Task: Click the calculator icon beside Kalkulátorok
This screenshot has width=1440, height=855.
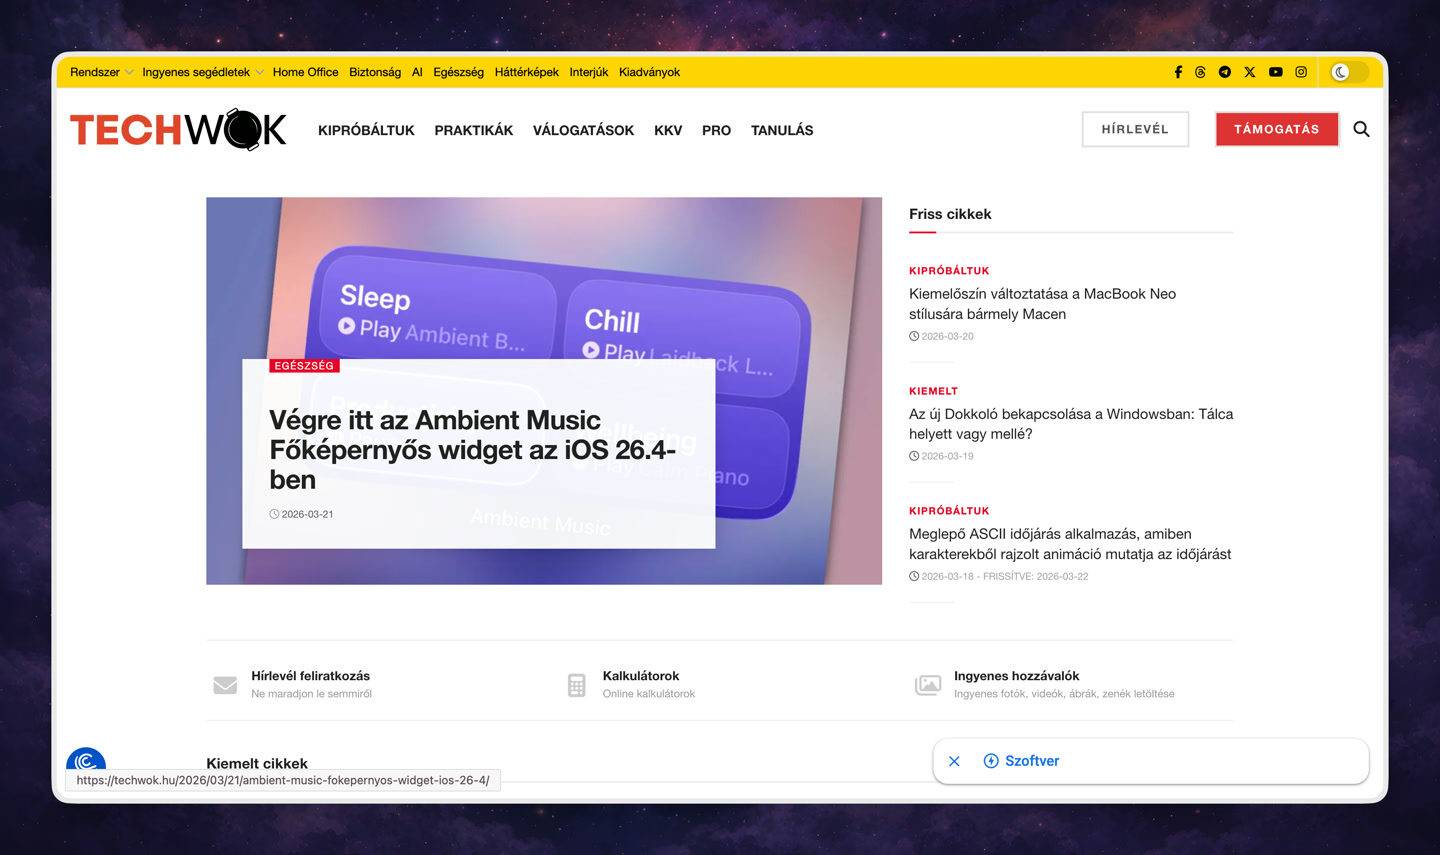Action: coord(576,685)
